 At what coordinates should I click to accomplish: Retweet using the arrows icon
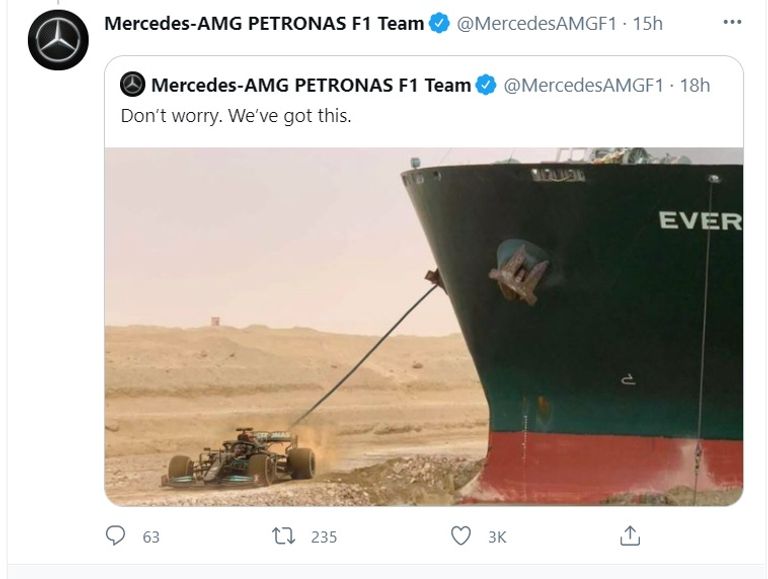point(284,537)
